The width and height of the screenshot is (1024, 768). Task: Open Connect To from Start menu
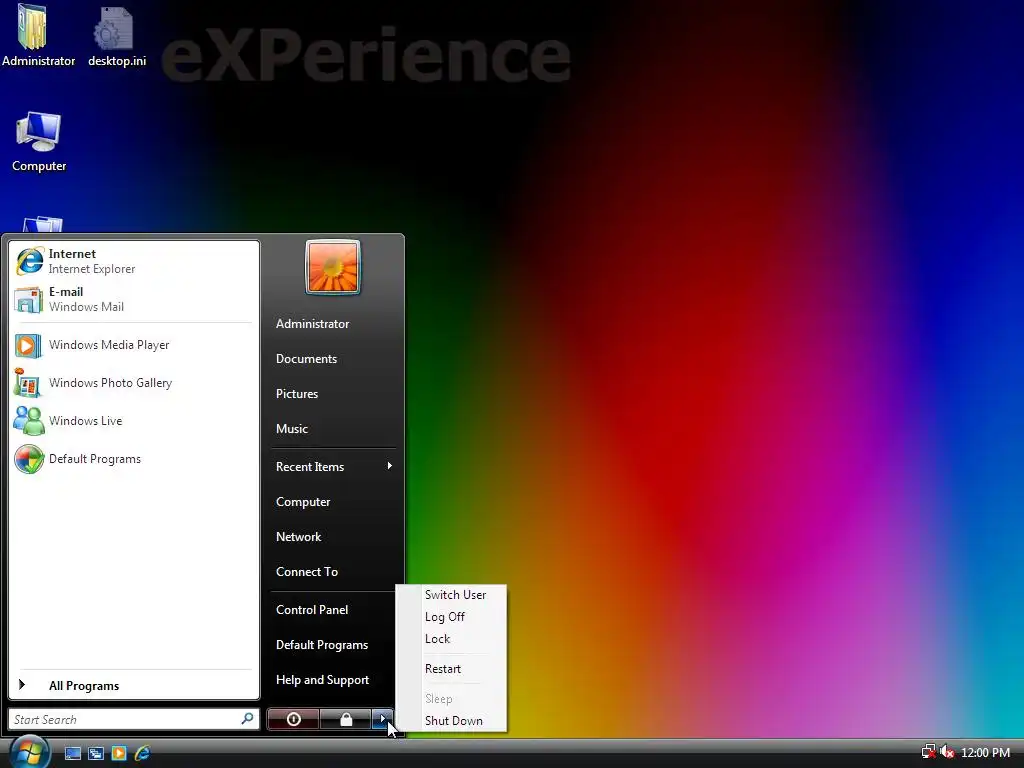[x=333, y=572]
